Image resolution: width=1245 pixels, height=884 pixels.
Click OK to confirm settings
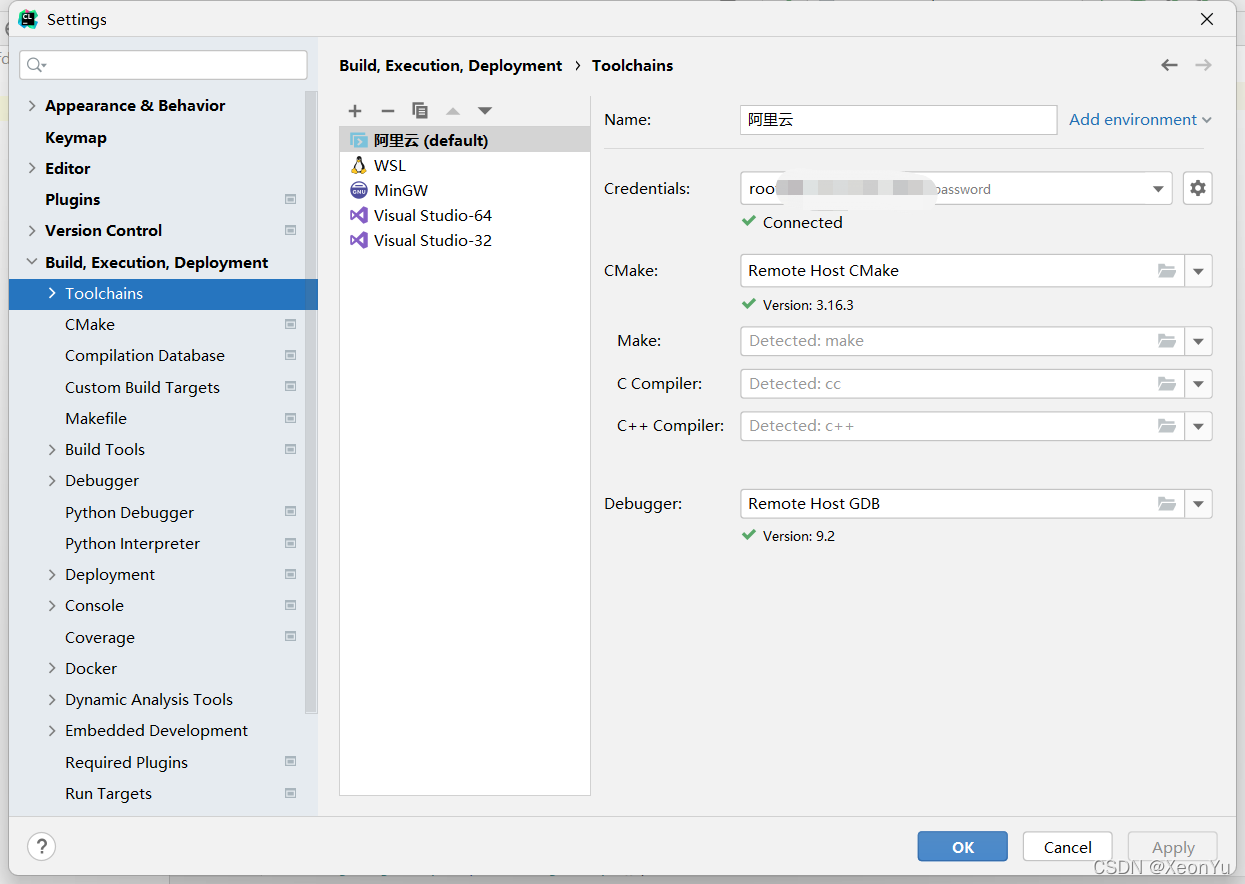click(963, 847)
